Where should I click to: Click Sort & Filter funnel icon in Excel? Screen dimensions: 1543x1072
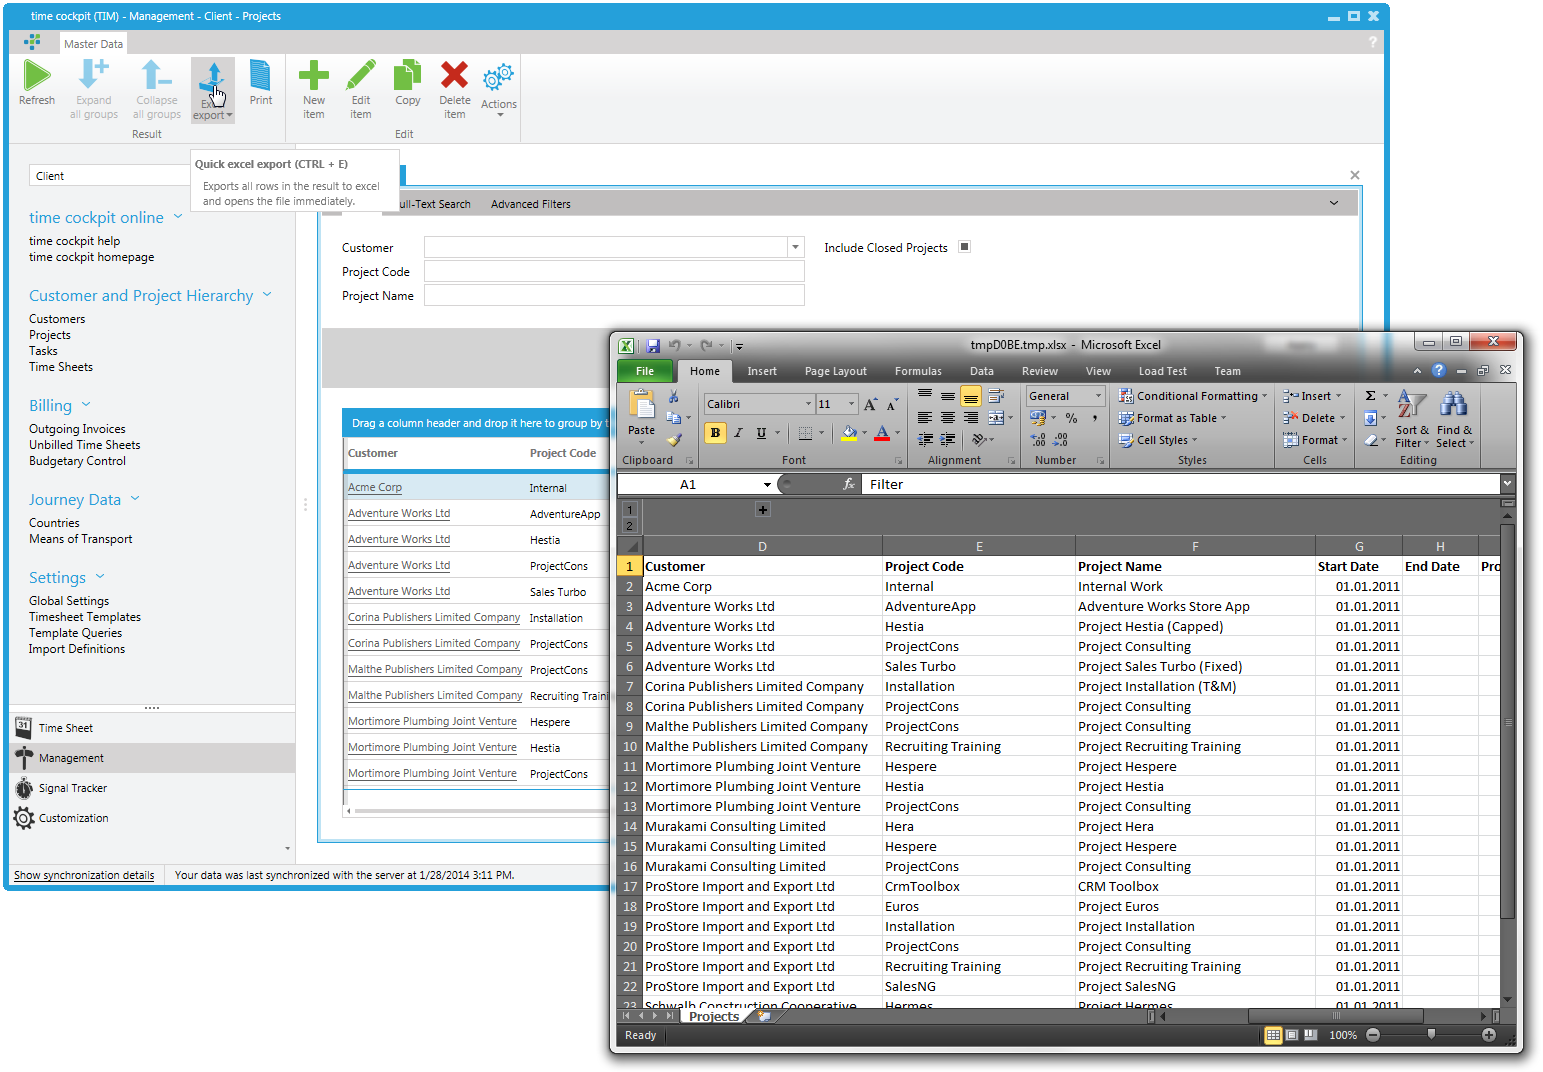1412,405
